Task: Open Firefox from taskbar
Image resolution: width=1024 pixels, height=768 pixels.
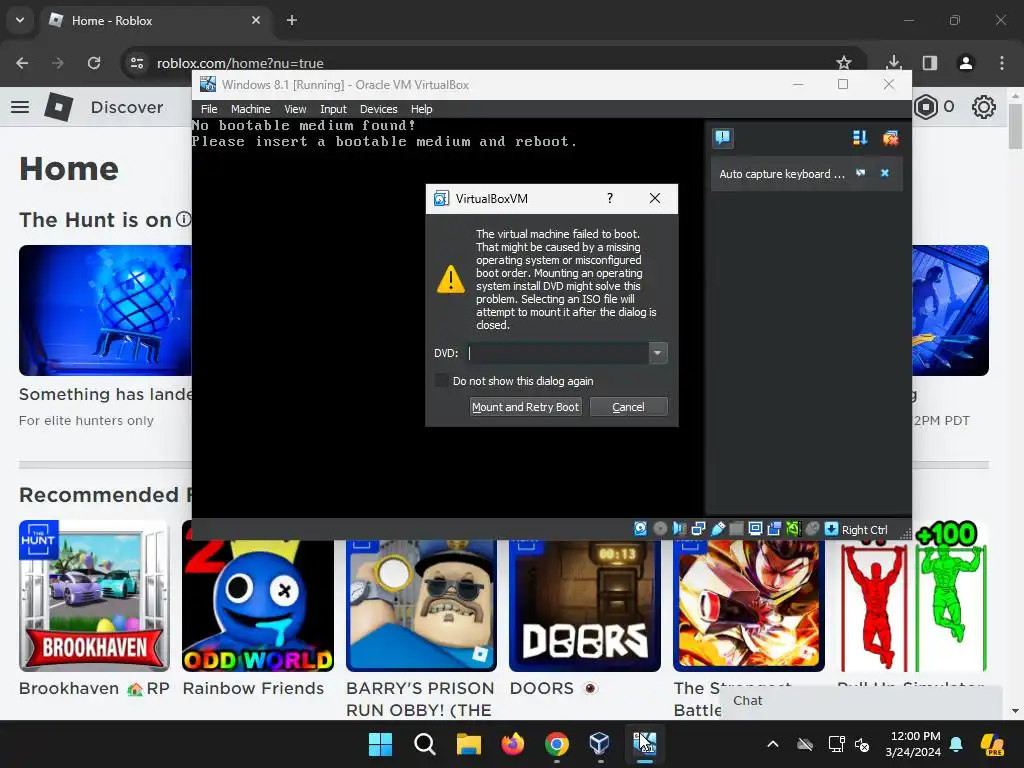Action: [x=513, y=744]
